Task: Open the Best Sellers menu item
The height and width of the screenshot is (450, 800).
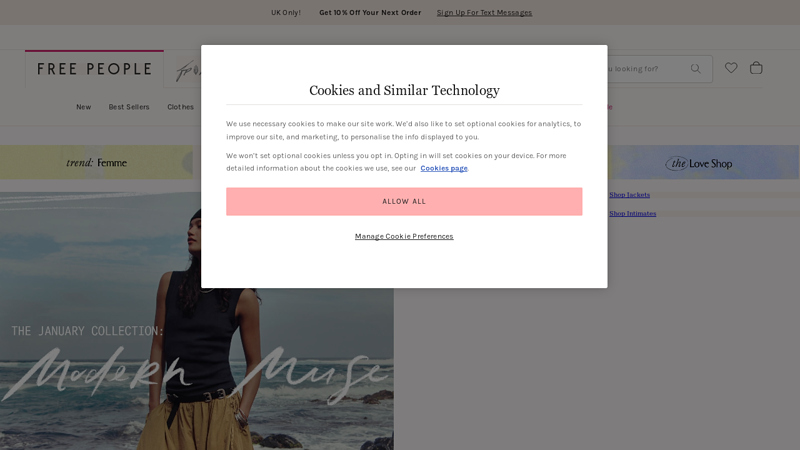Action: [x=129, y=107]
